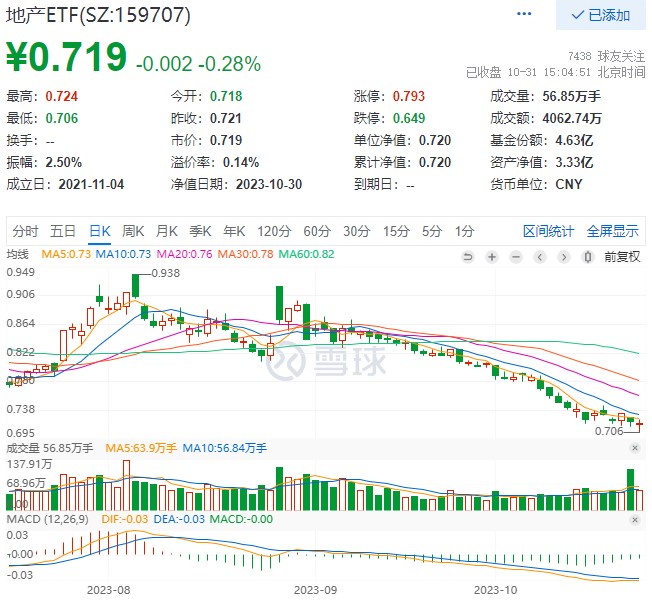Click the 最低 0.706 value

pyautogui.click(x=62, y=119)
